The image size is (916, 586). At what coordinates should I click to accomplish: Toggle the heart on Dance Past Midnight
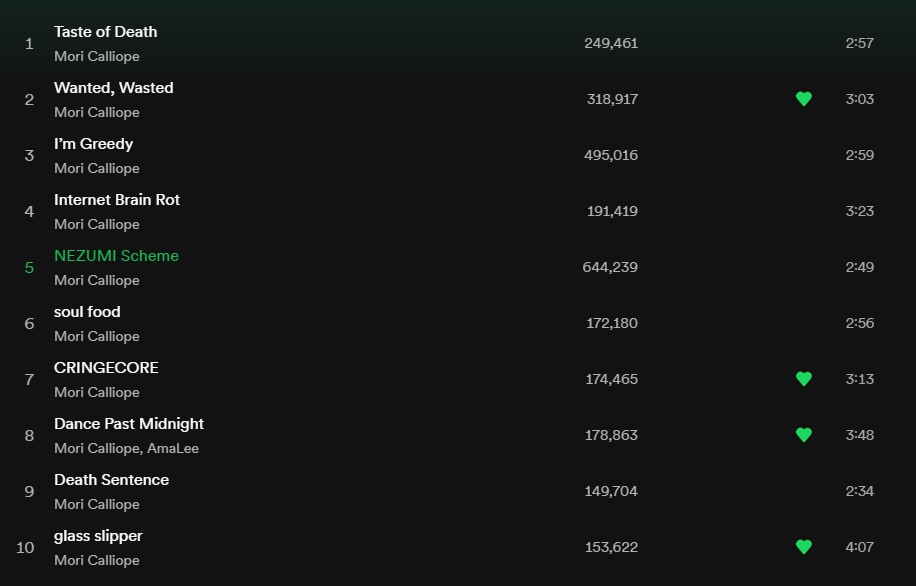(x=804, y=435)
